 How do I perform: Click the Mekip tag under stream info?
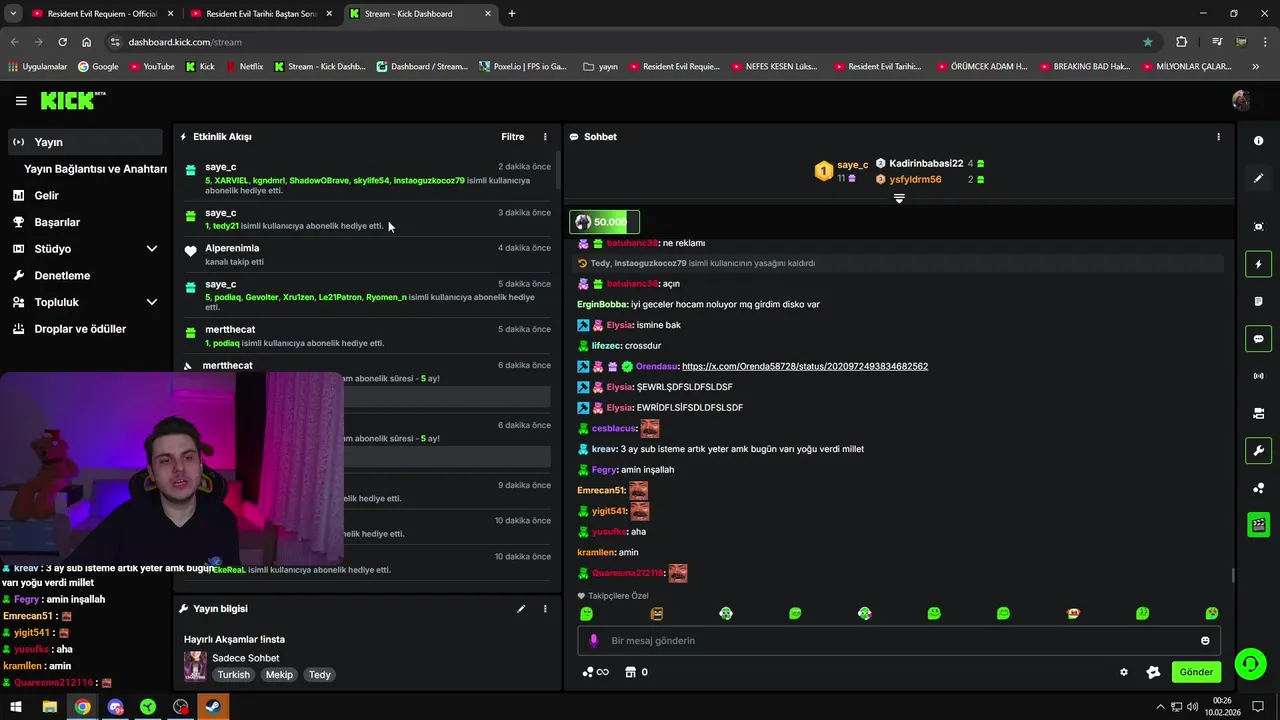279,675
